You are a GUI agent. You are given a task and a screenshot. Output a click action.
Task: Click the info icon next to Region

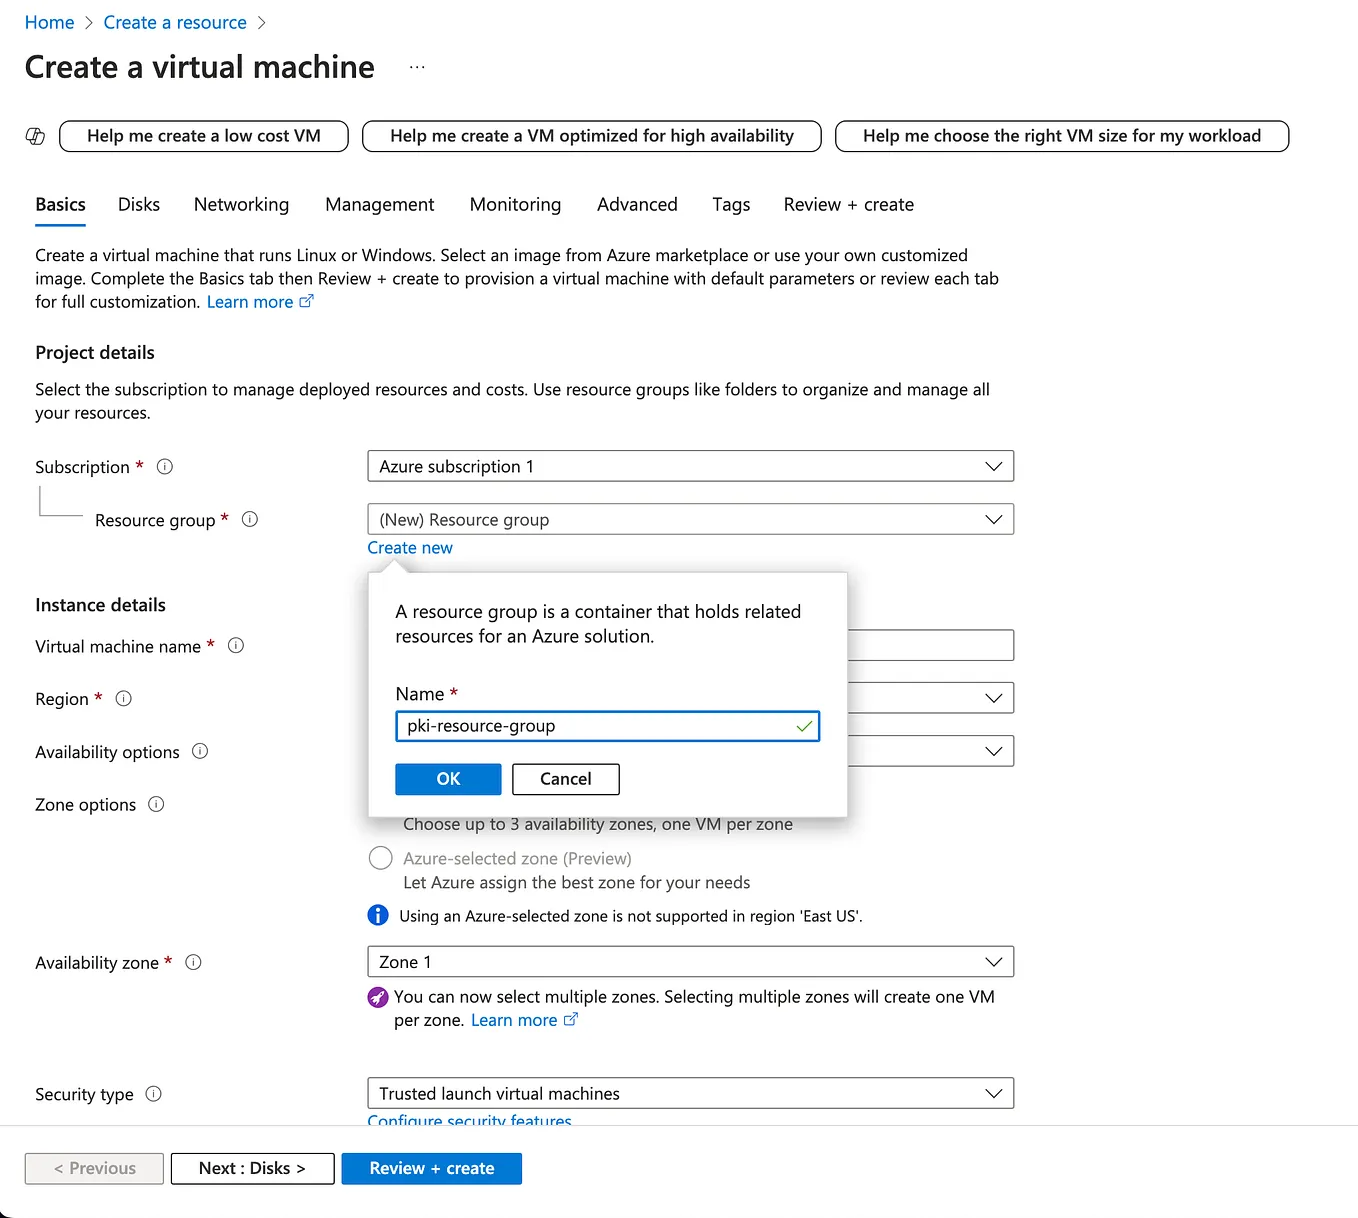point(123,699)
